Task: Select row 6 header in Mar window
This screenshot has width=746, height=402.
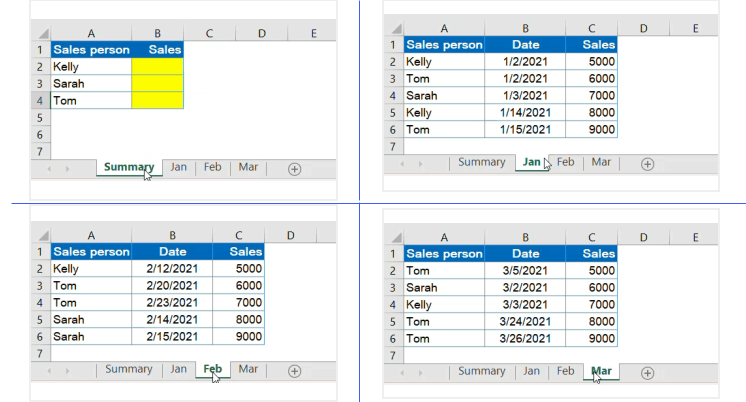Action: tap(393, 339)
